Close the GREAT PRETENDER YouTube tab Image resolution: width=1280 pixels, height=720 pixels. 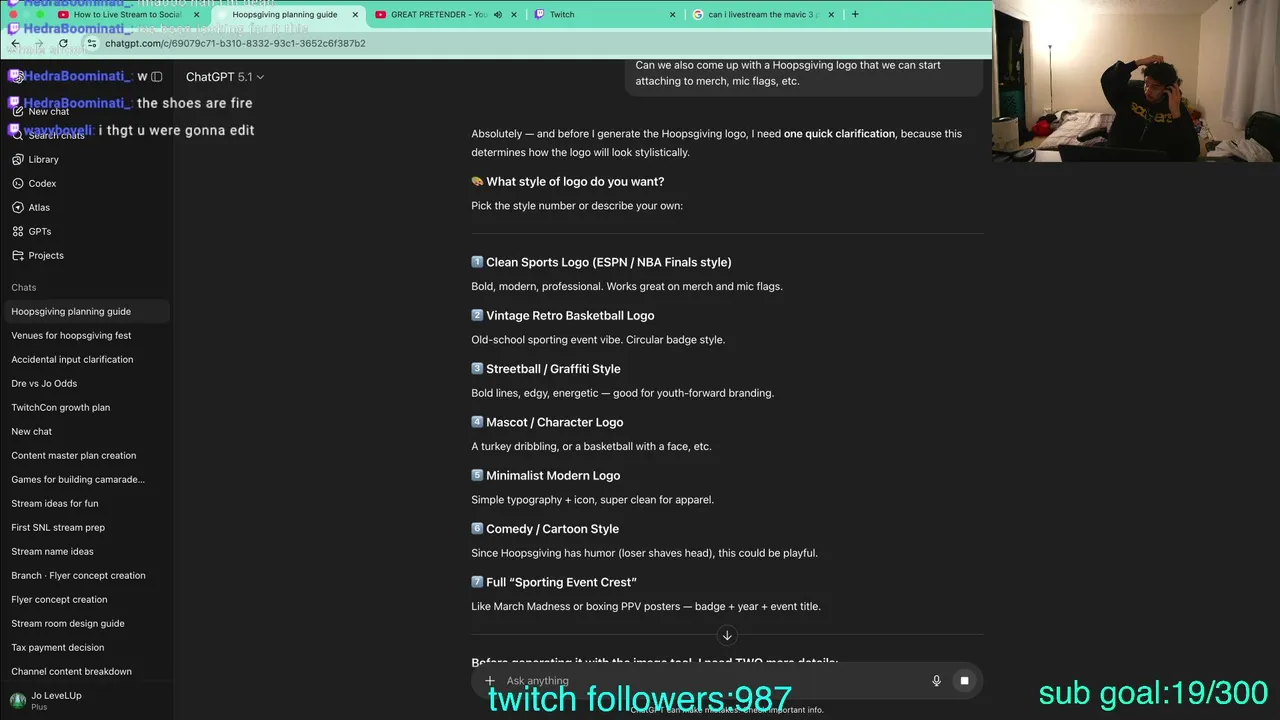pyautogui.click(x=514, y=15)
